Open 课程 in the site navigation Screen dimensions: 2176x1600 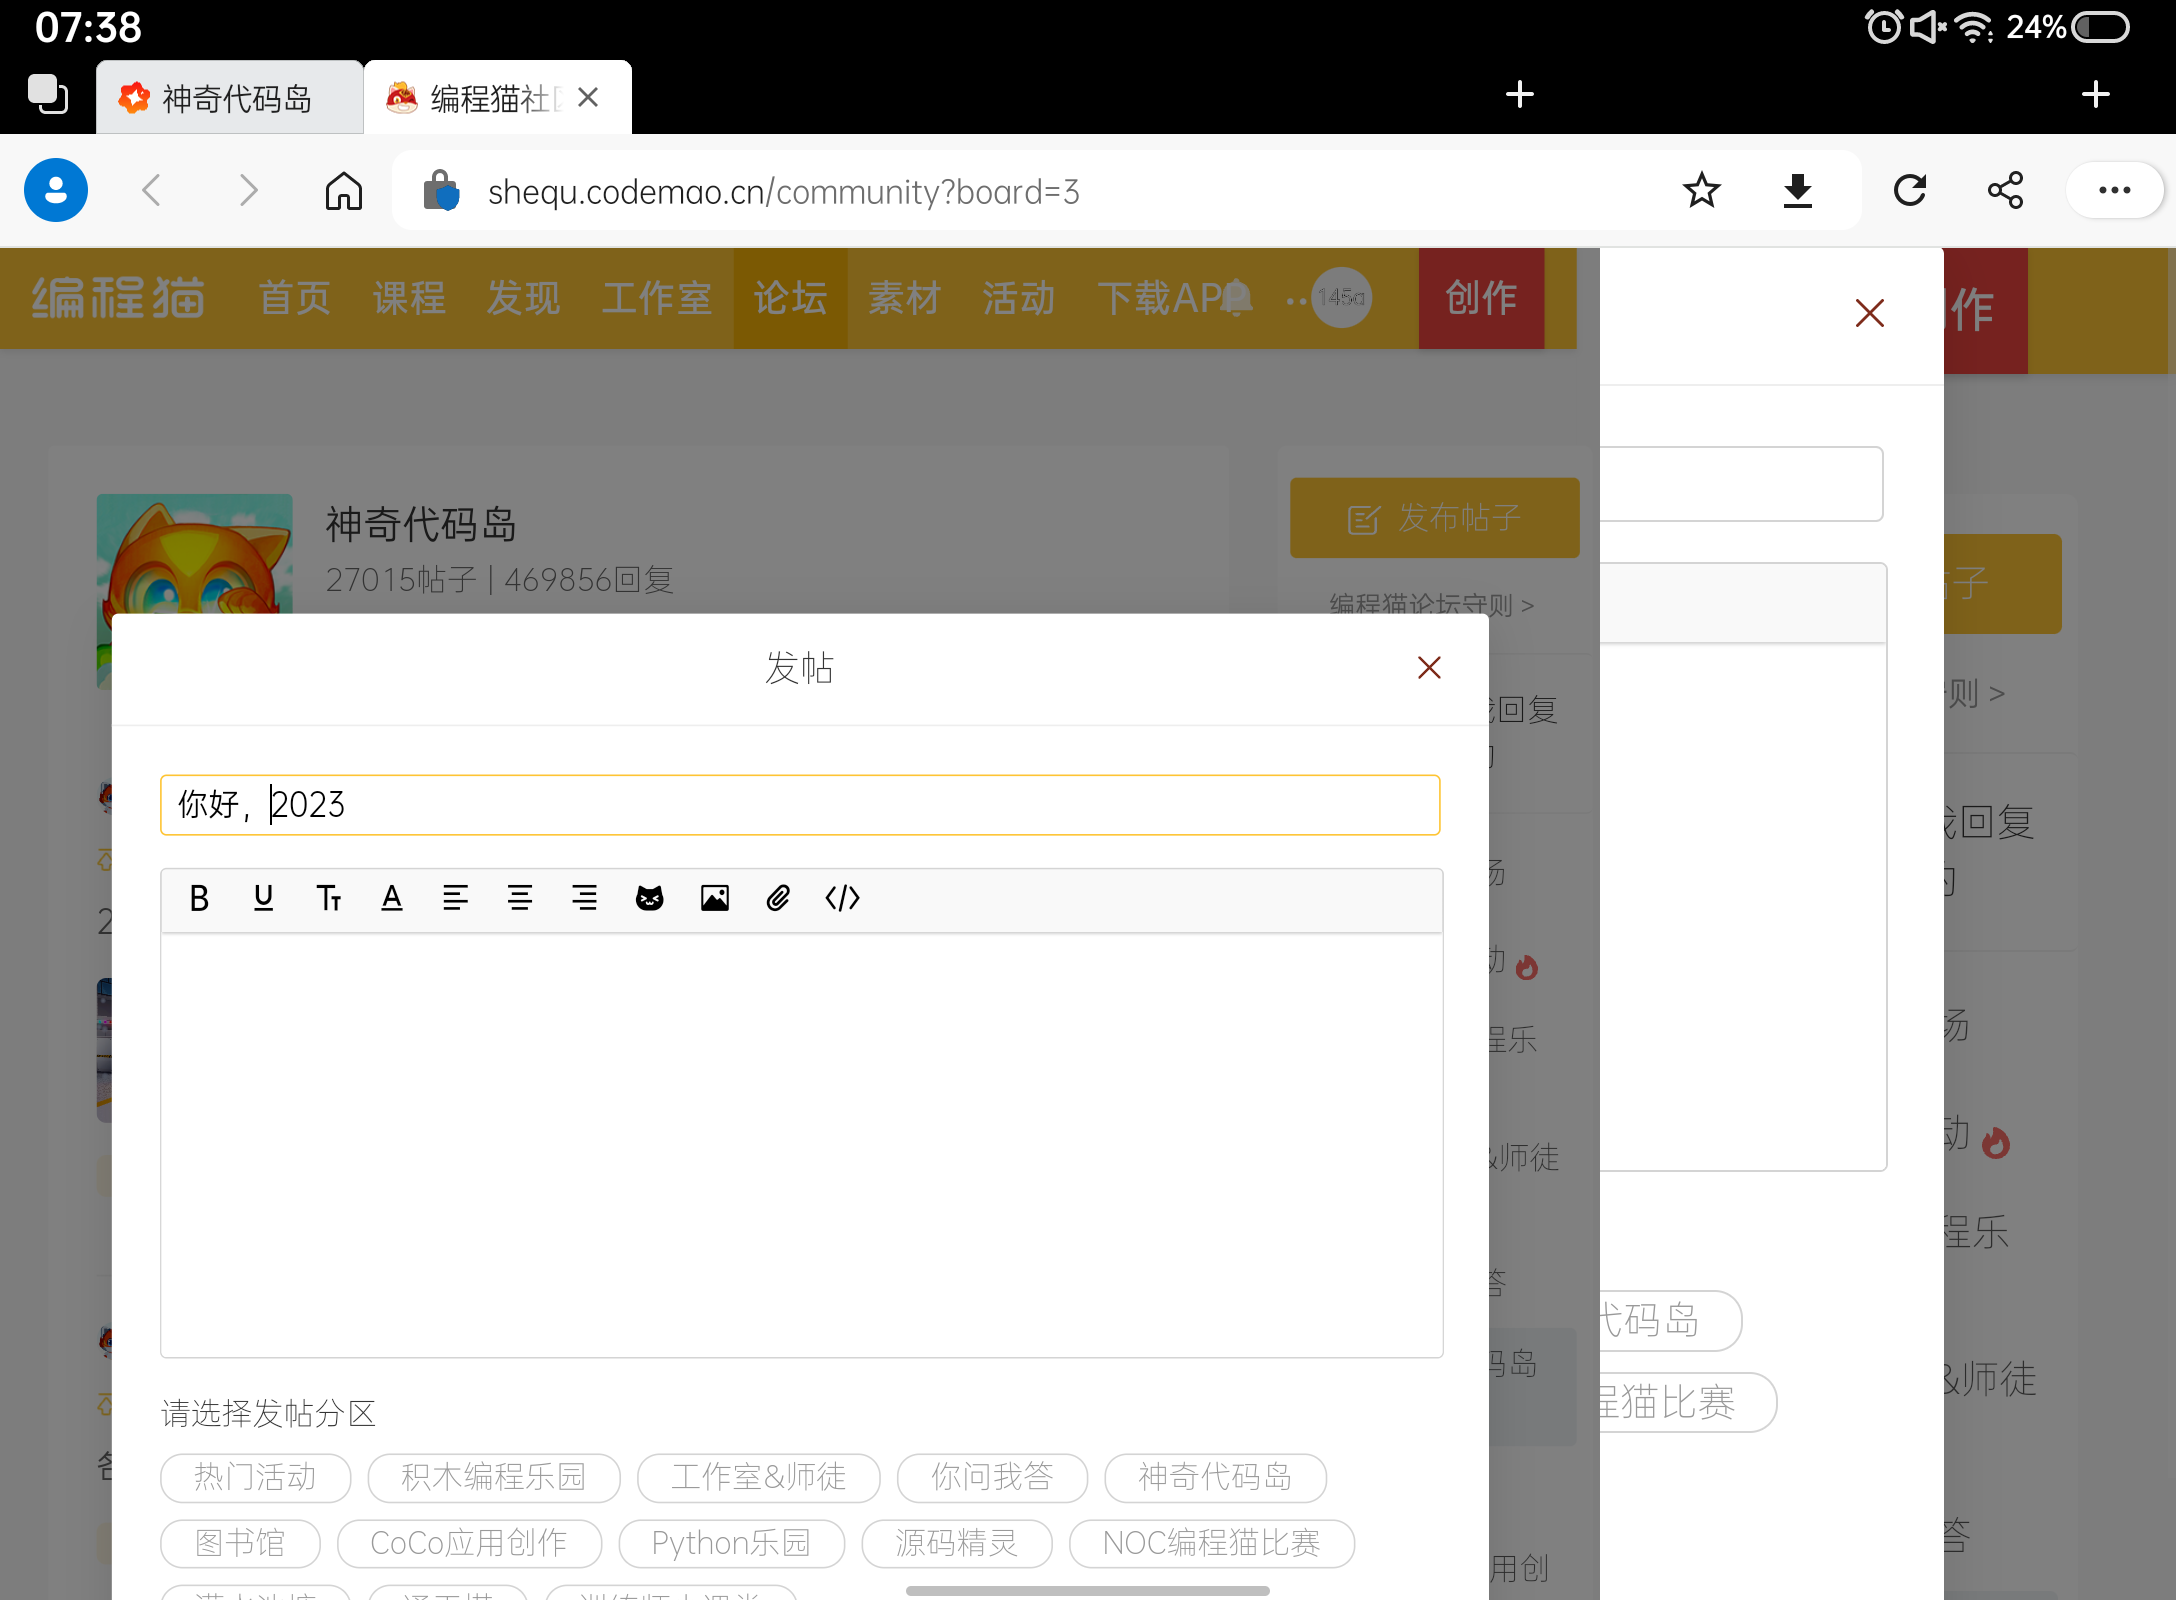click(409, 298)
